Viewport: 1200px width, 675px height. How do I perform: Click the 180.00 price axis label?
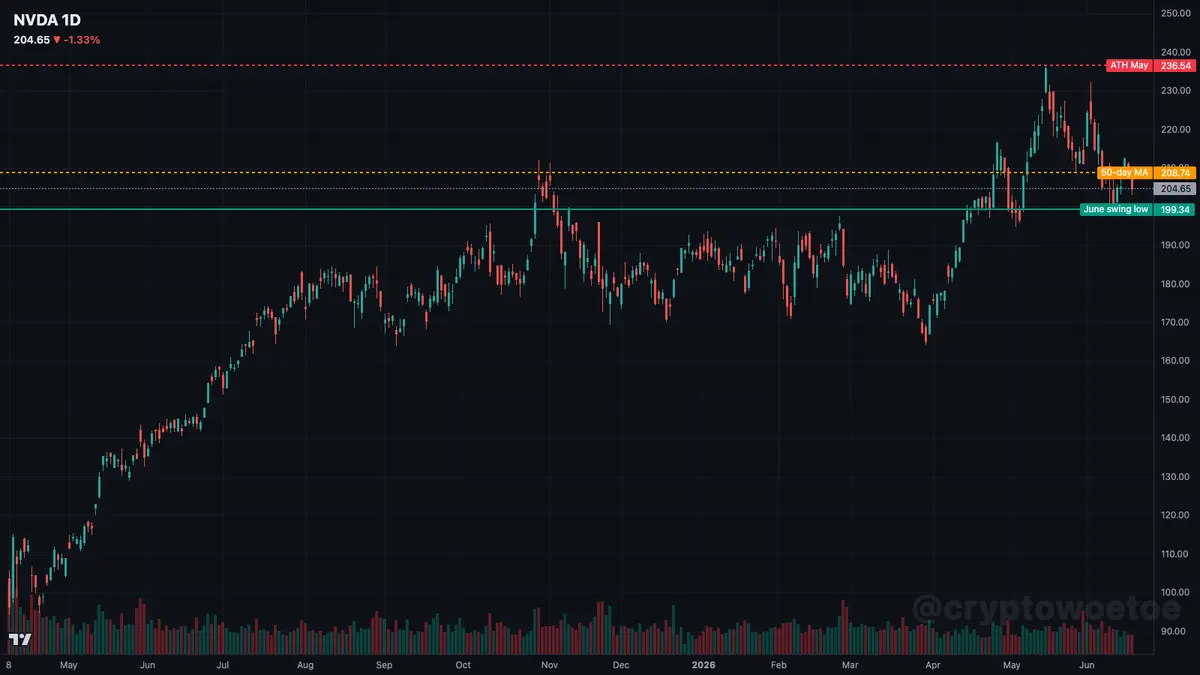1174,283
